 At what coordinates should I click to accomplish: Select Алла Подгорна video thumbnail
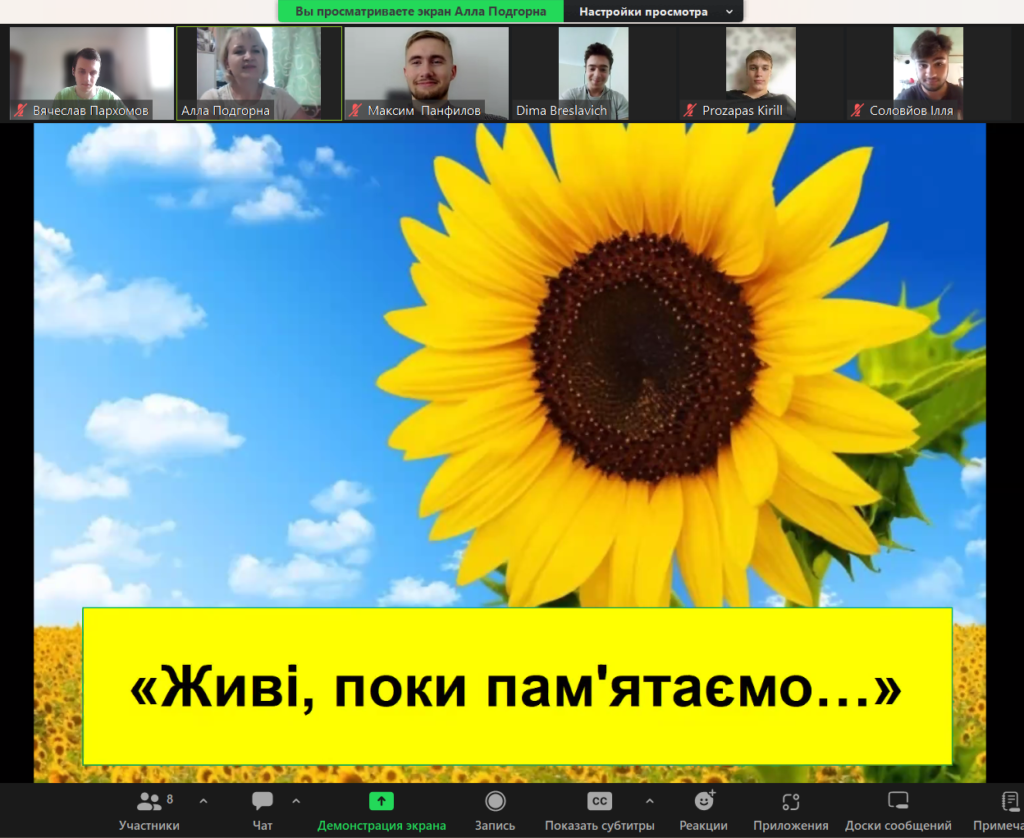259,73
